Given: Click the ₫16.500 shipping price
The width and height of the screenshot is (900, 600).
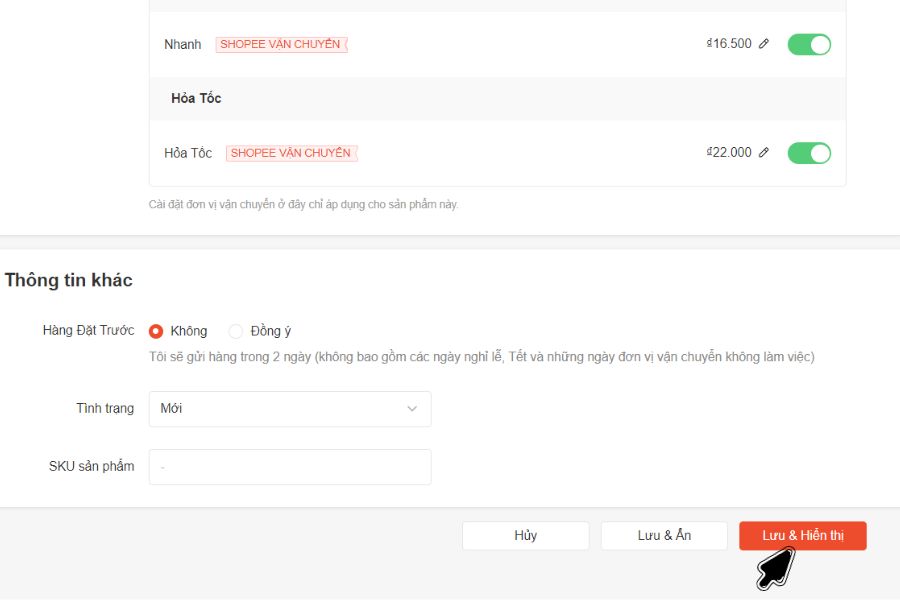Looking at the screenshot, I should pos(729,44).
